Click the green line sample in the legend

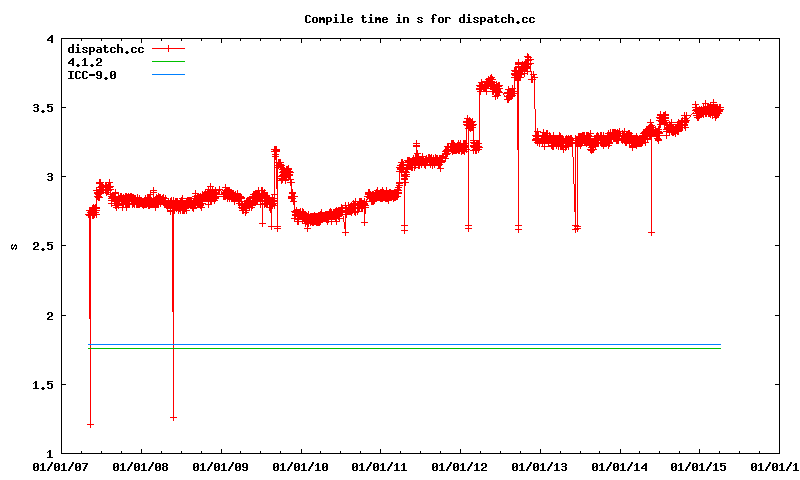click(x=169, y=62)
